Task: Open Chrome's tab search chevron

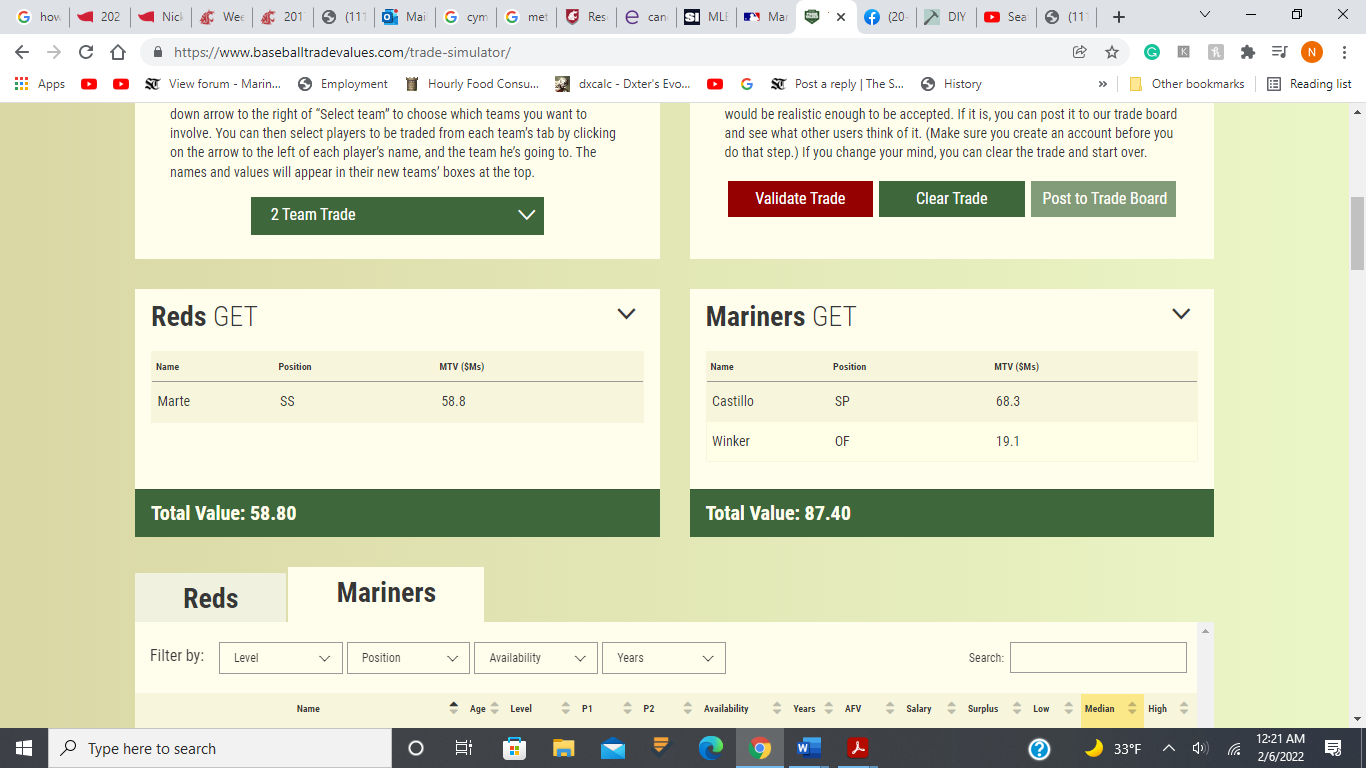Action: pyautogui.click(x=1204, y=15)
